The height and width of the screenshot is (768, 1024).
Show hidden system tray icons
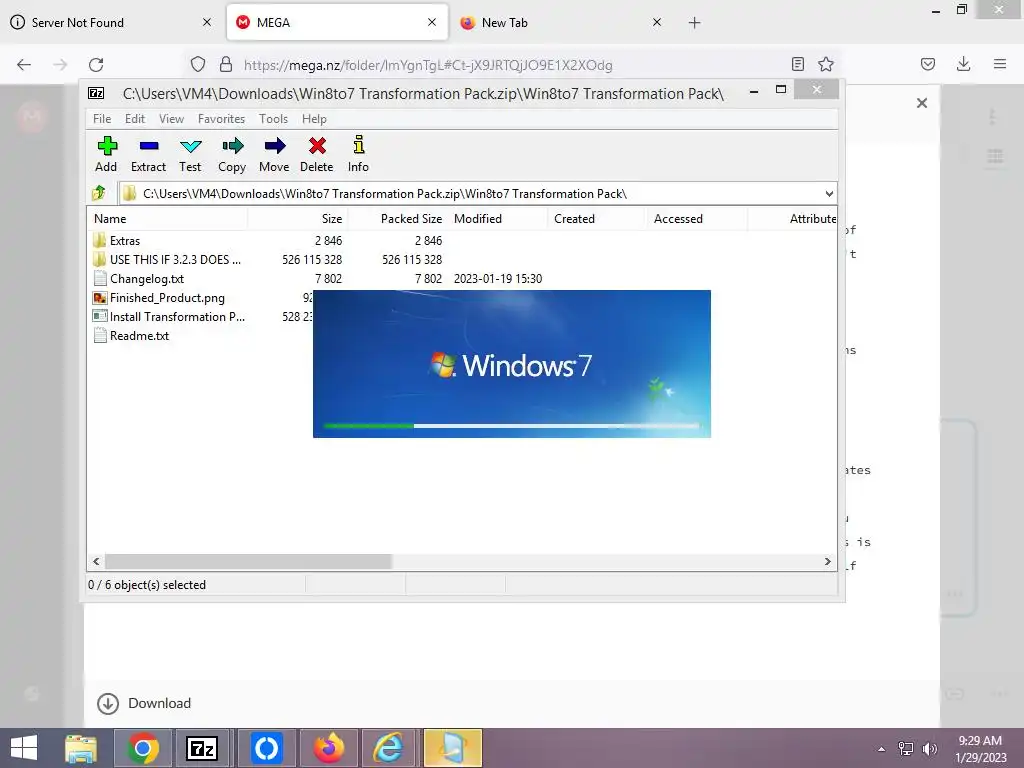click(x=881, y=749)
